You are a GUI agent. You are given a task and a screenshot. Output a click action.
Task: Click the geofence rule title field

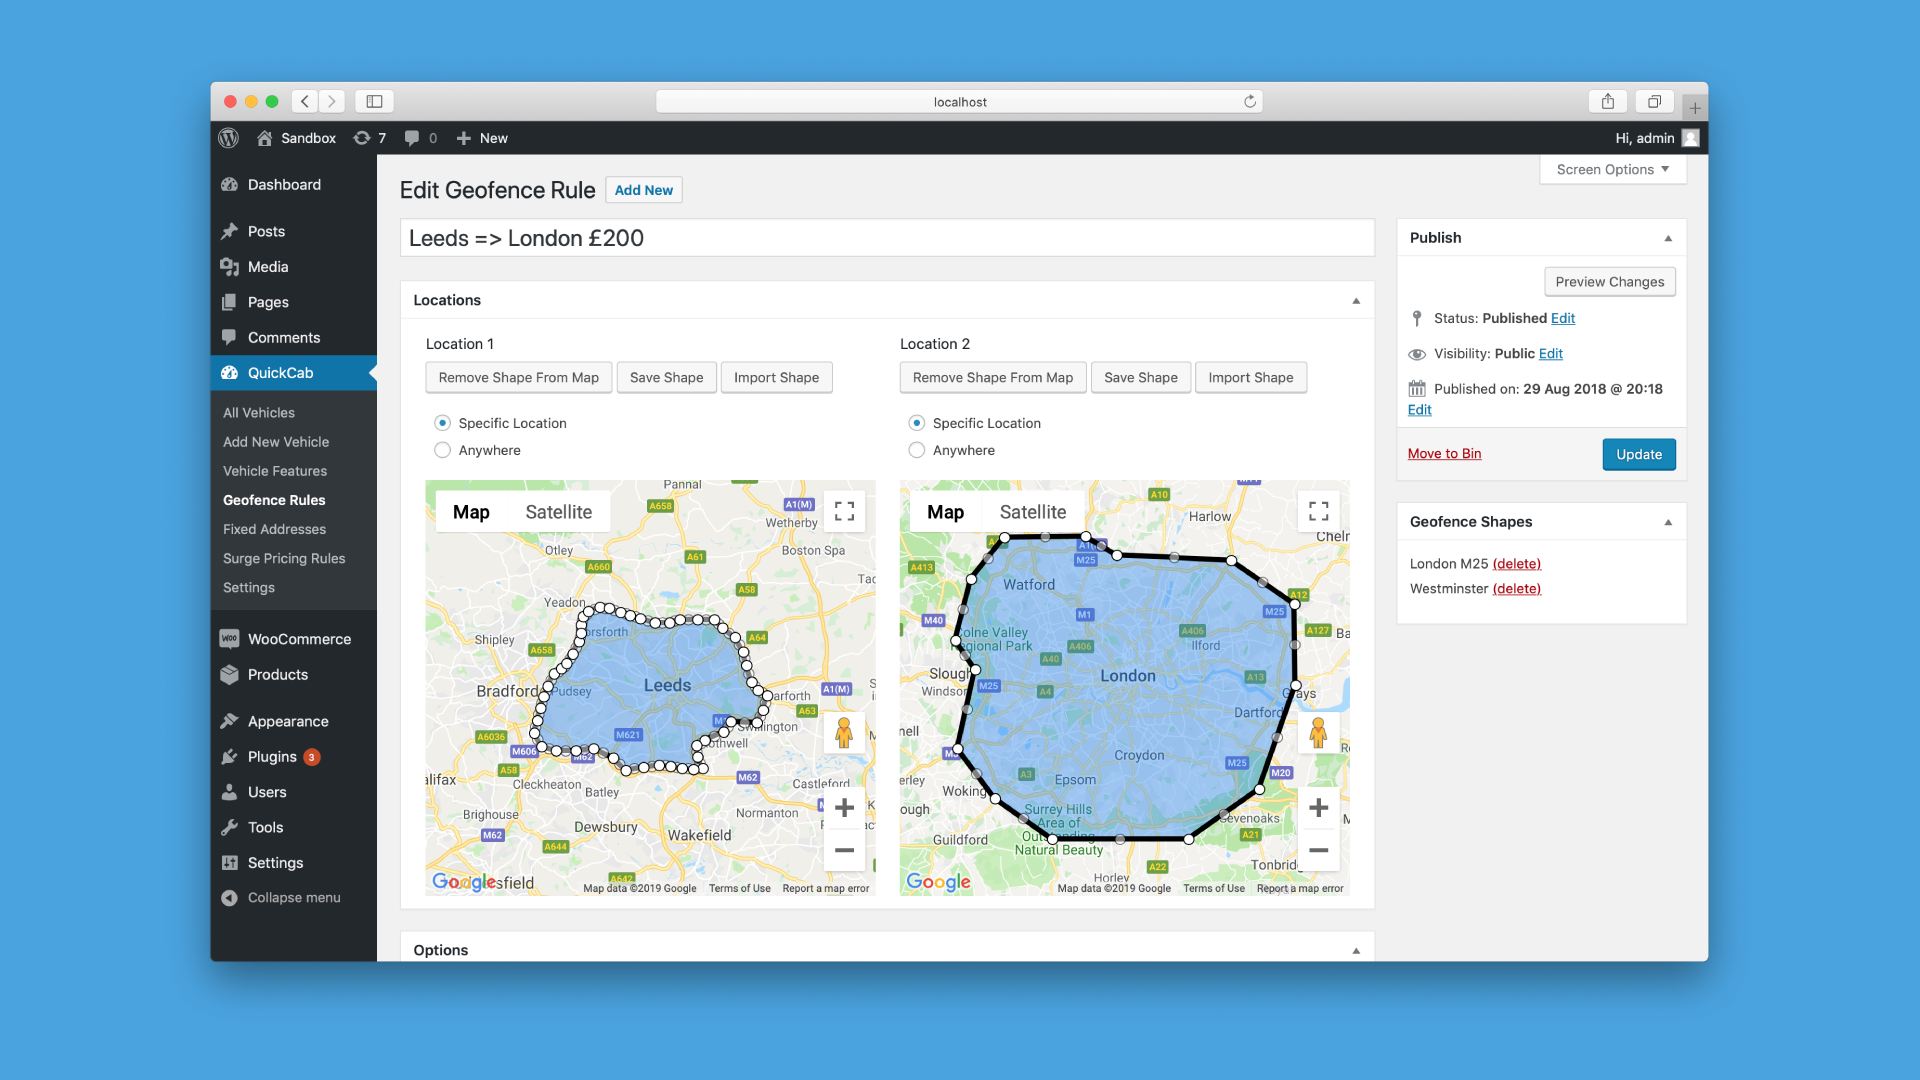pyautogui.click(x=886, y=238)
